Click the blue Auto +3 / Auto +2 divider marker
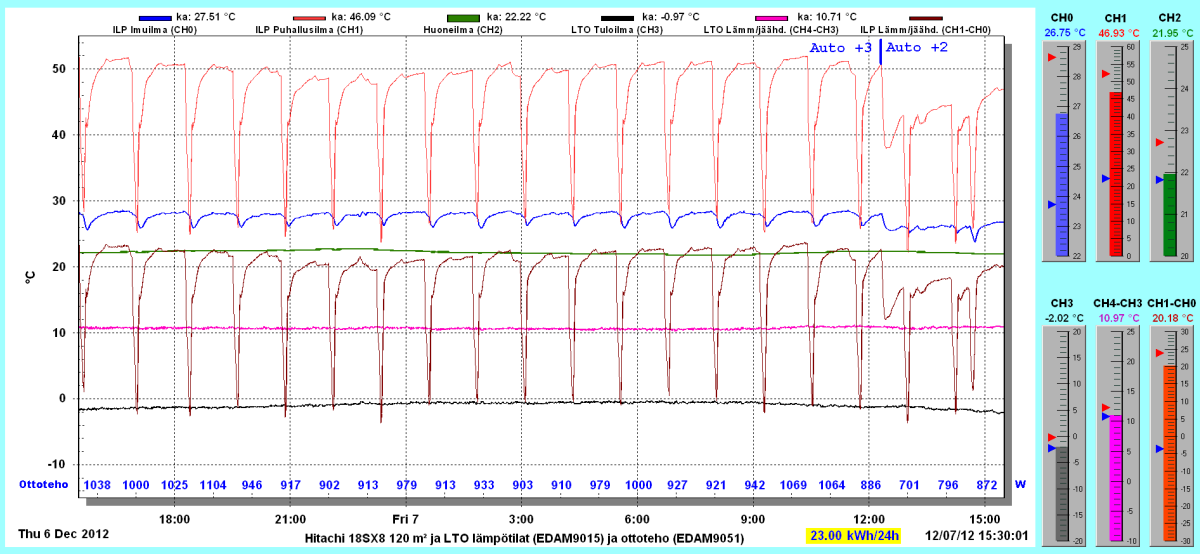 [x=880, y=54]
